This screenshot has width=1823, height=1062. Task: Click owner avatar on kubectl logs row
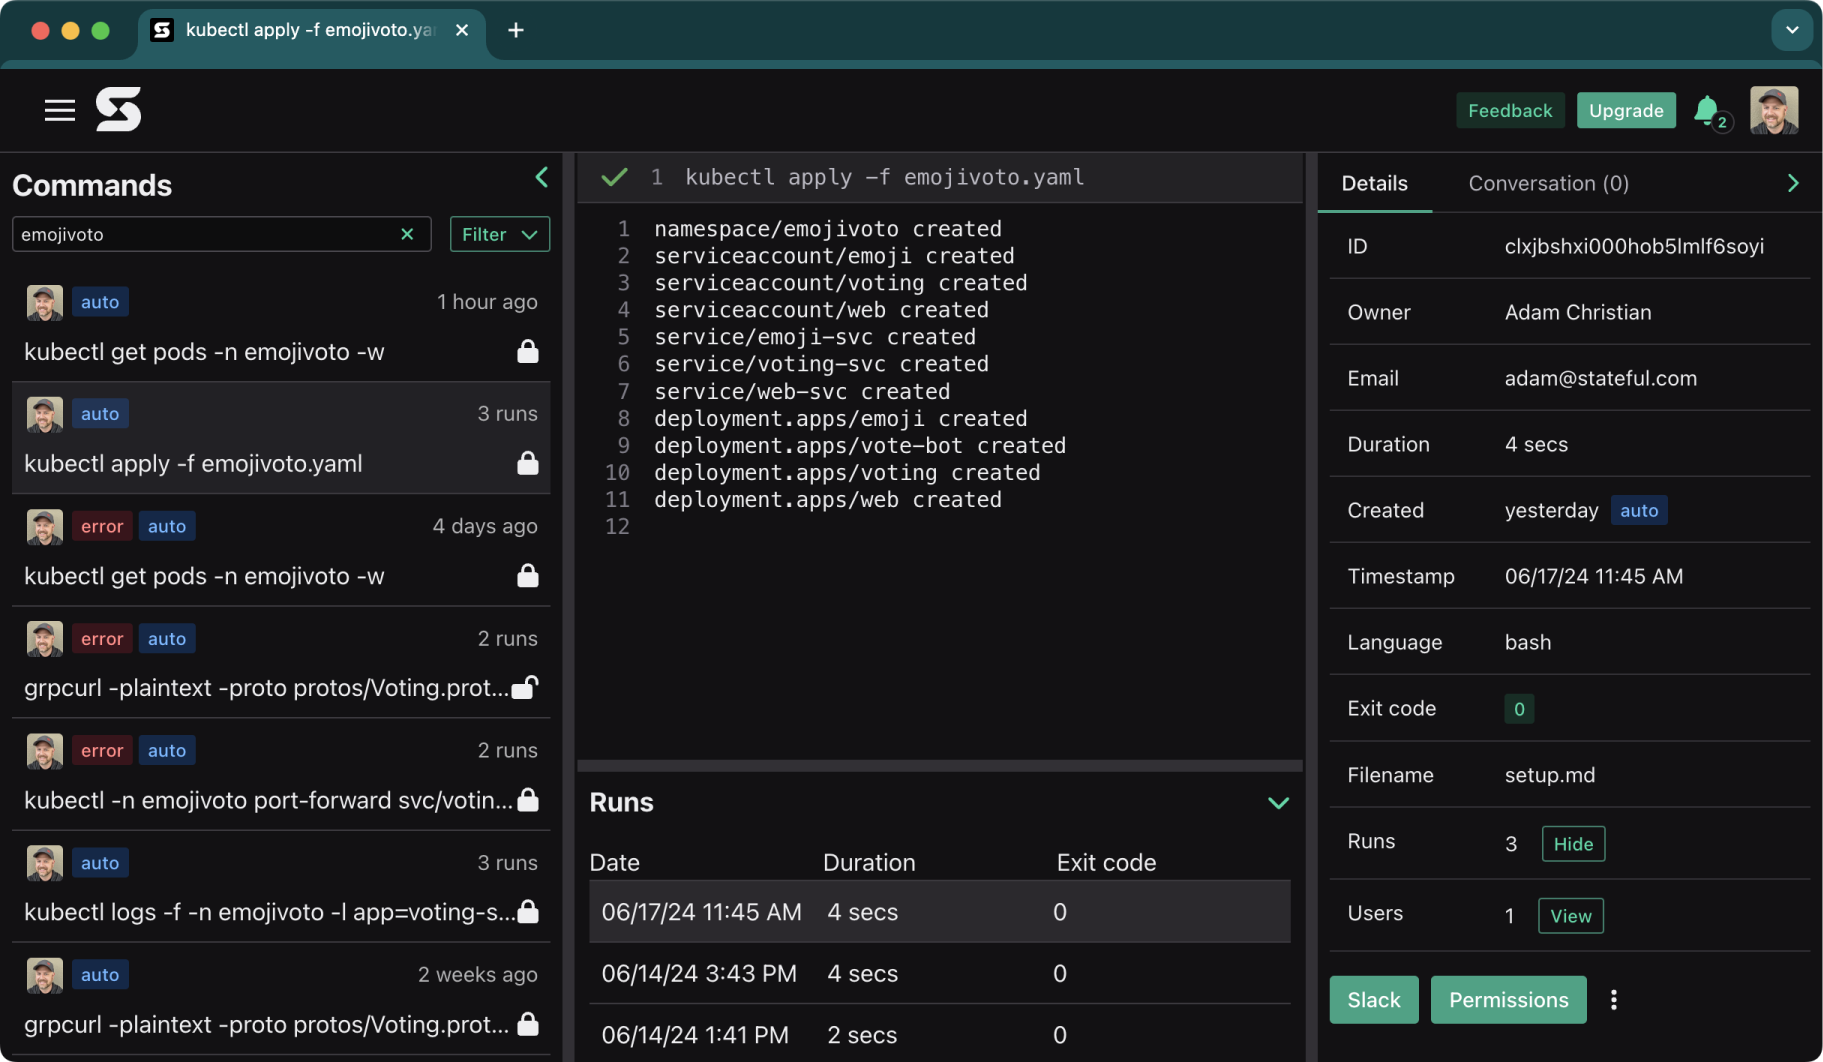(x=45, y=863)
